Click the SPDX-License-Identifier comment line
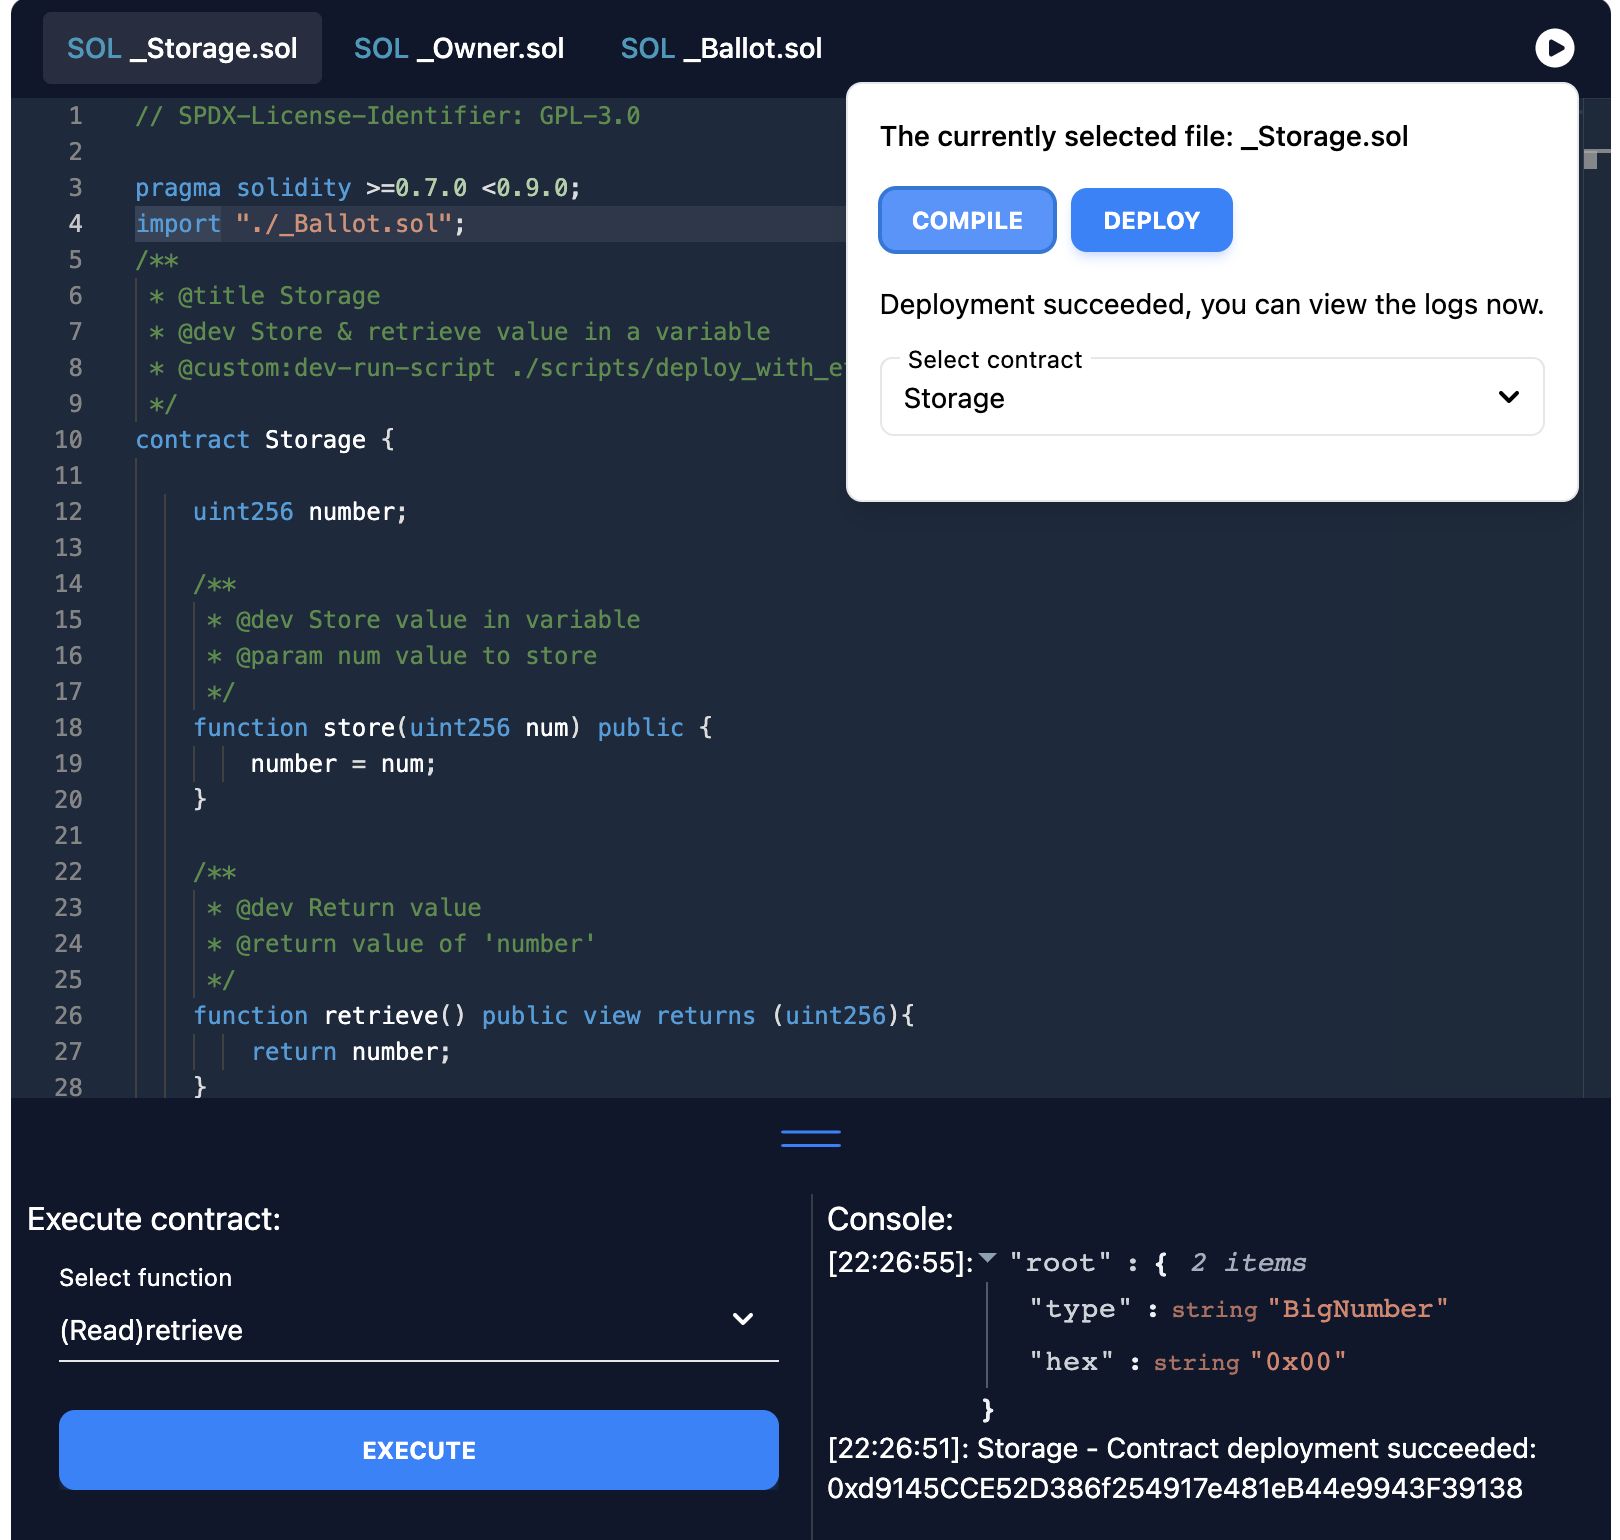Image resolution: width=1620 pixels, height=1540 pixels. (388, 116)
